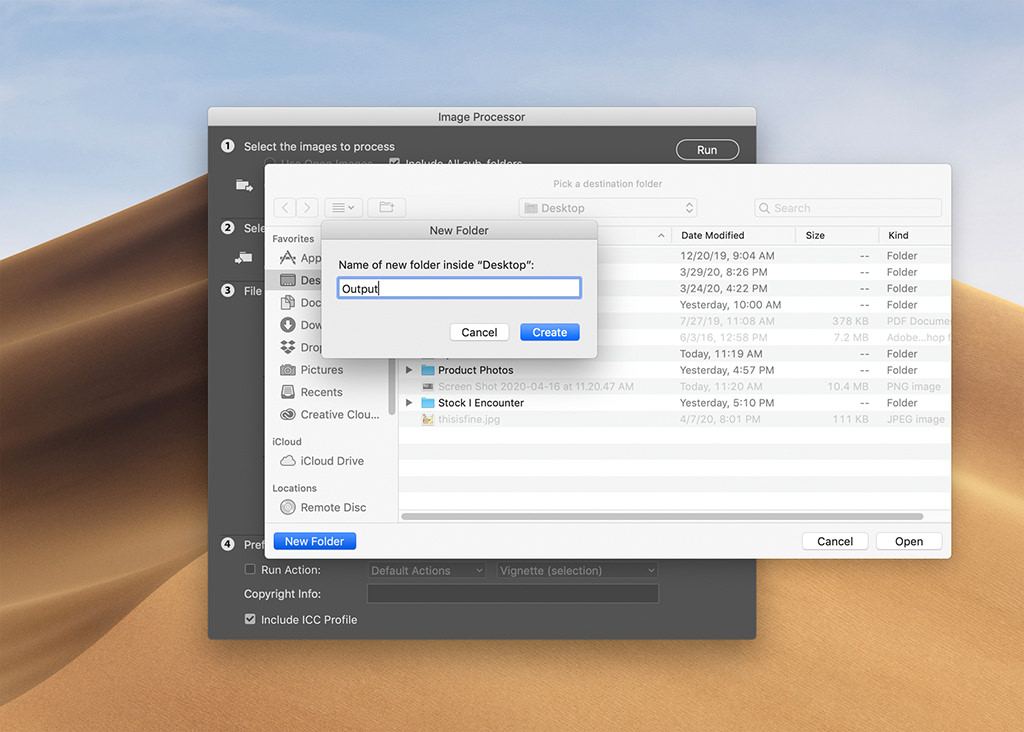Toggle Include All sub-folders checkbox
The image size is (1024, 732).
[394, 162]
